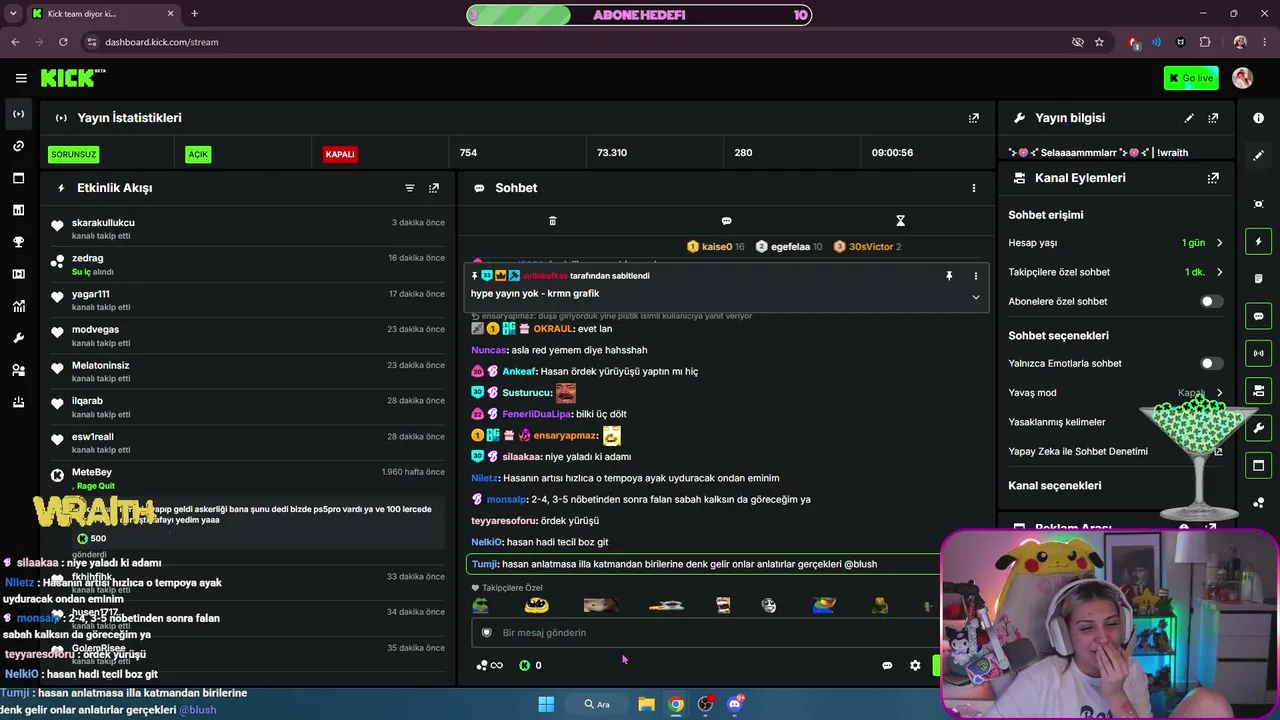Pop out the Kanal Eylemleri panel
The image size is (1280, 720).
point(1213,178)
